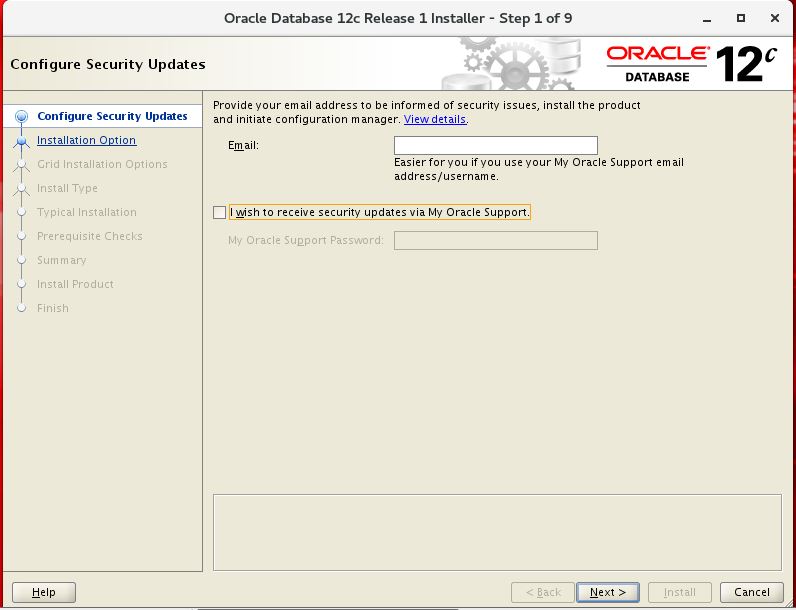Screen dimensions: 796x610
Task: Click the Email input field
Action: [495, 146]
